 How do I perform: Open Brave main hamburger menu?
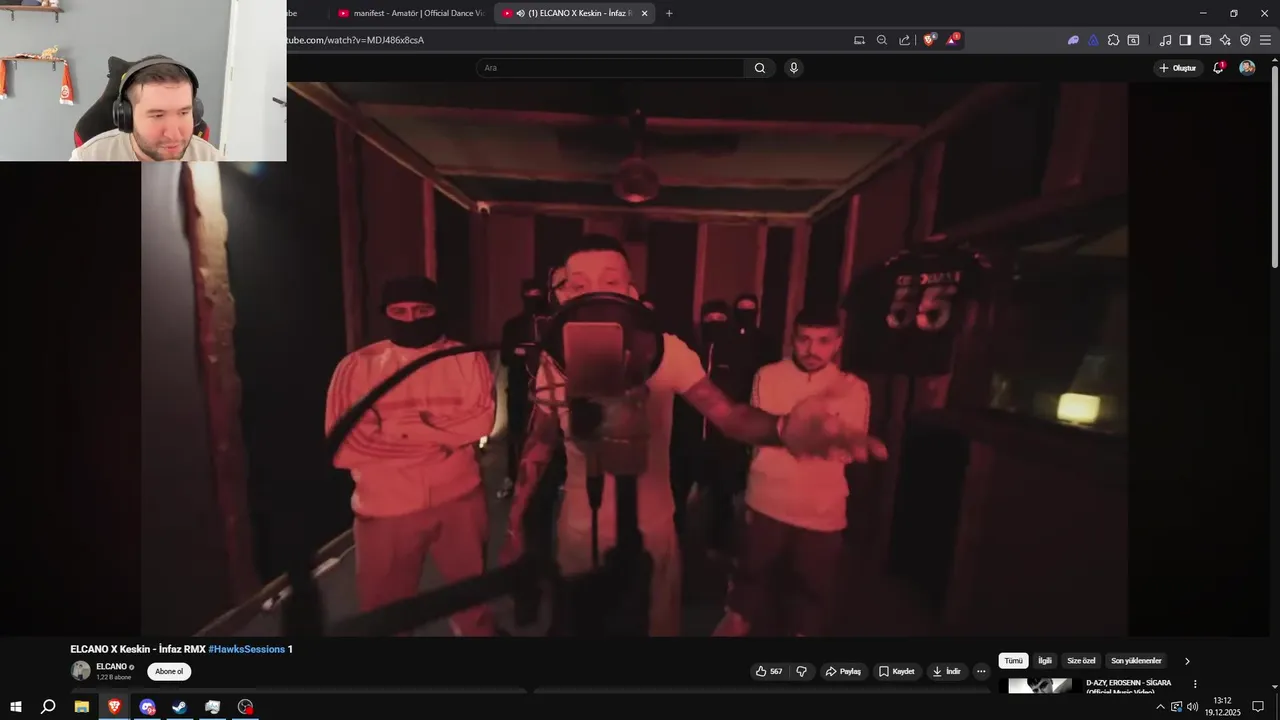tap(1265, 40)
